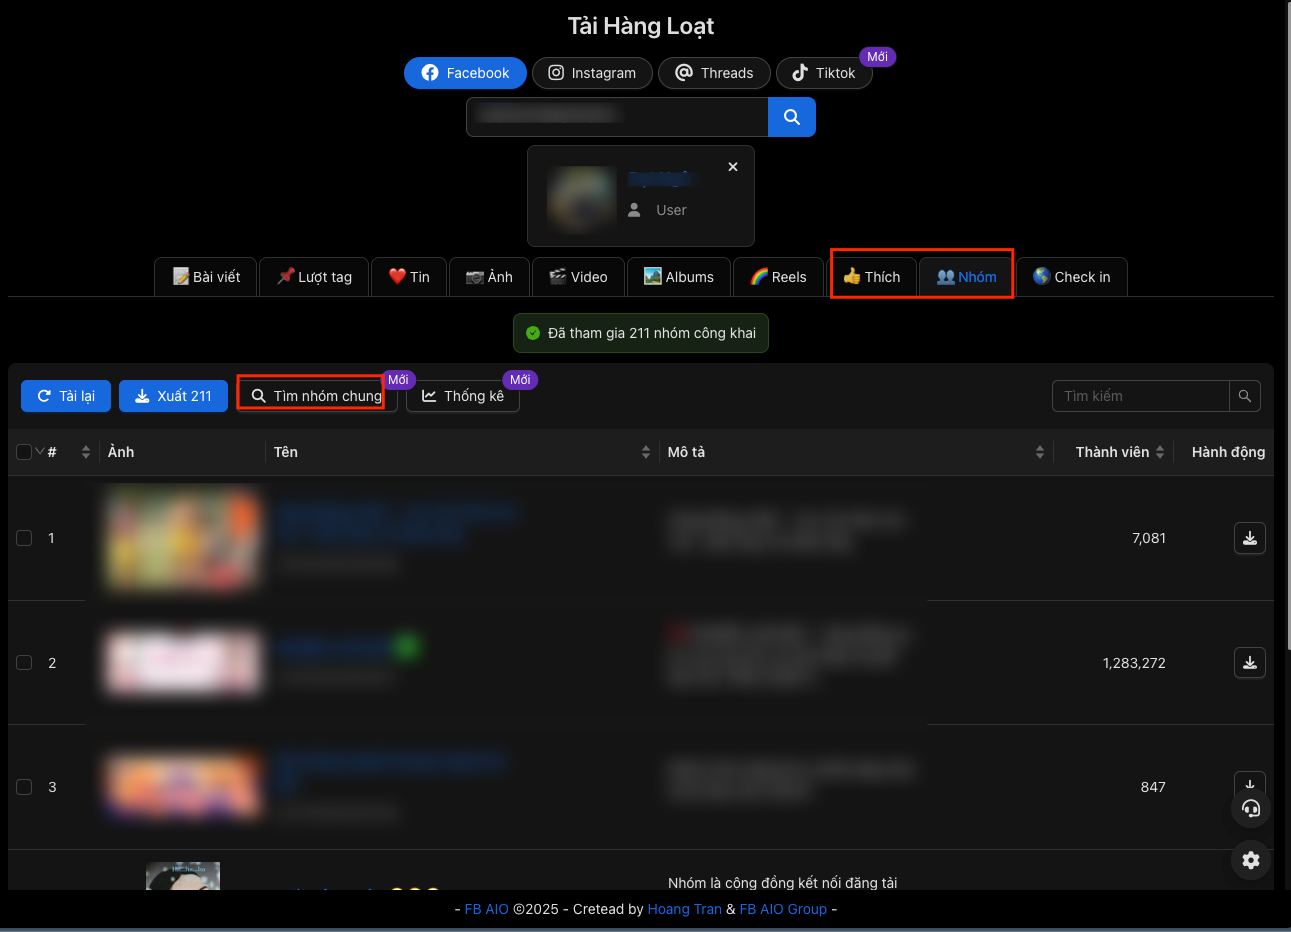Image resolution: width=1291 pixels, height=932 pixels.
Task: Sort the Tên column
Action: click(646, 452)
